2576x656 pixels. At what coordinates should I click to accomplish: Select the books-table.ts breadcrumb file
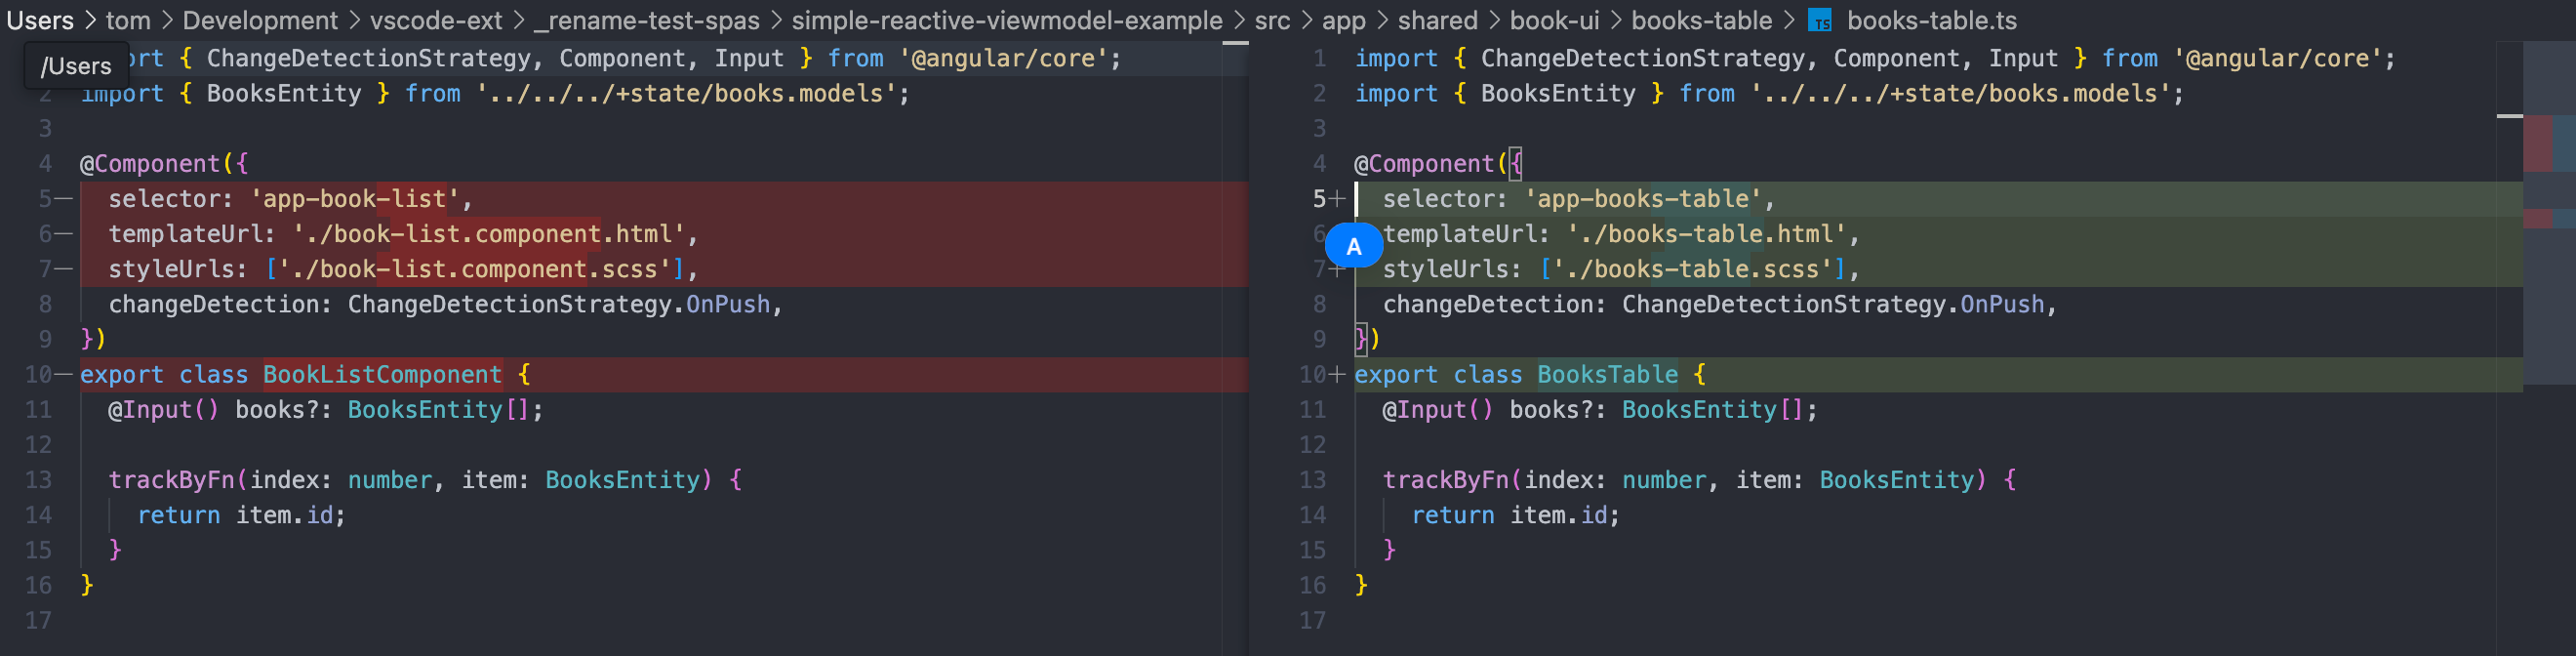tap(1932, 21)
